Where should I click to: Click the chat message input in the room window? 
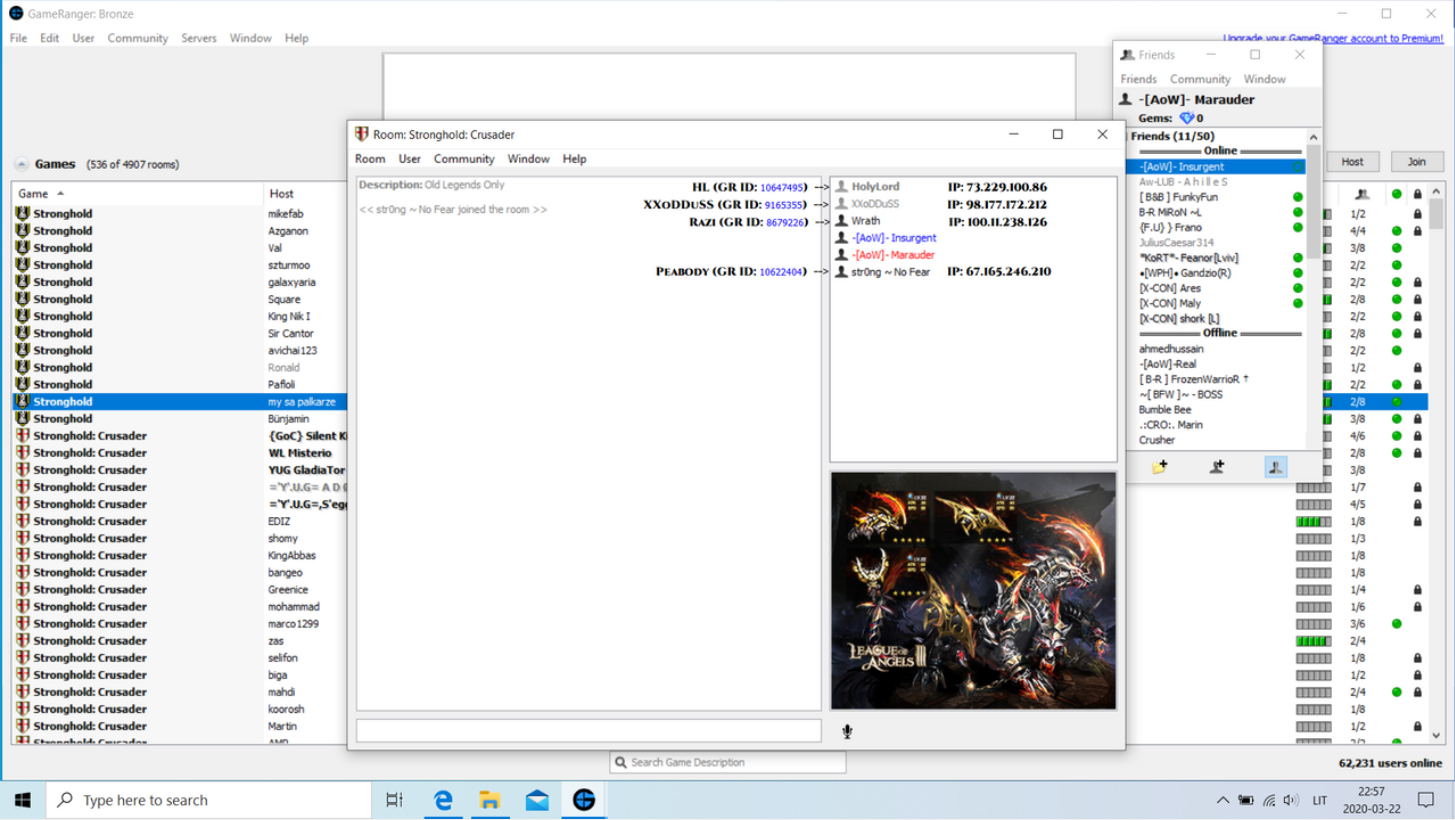point(588,731)
